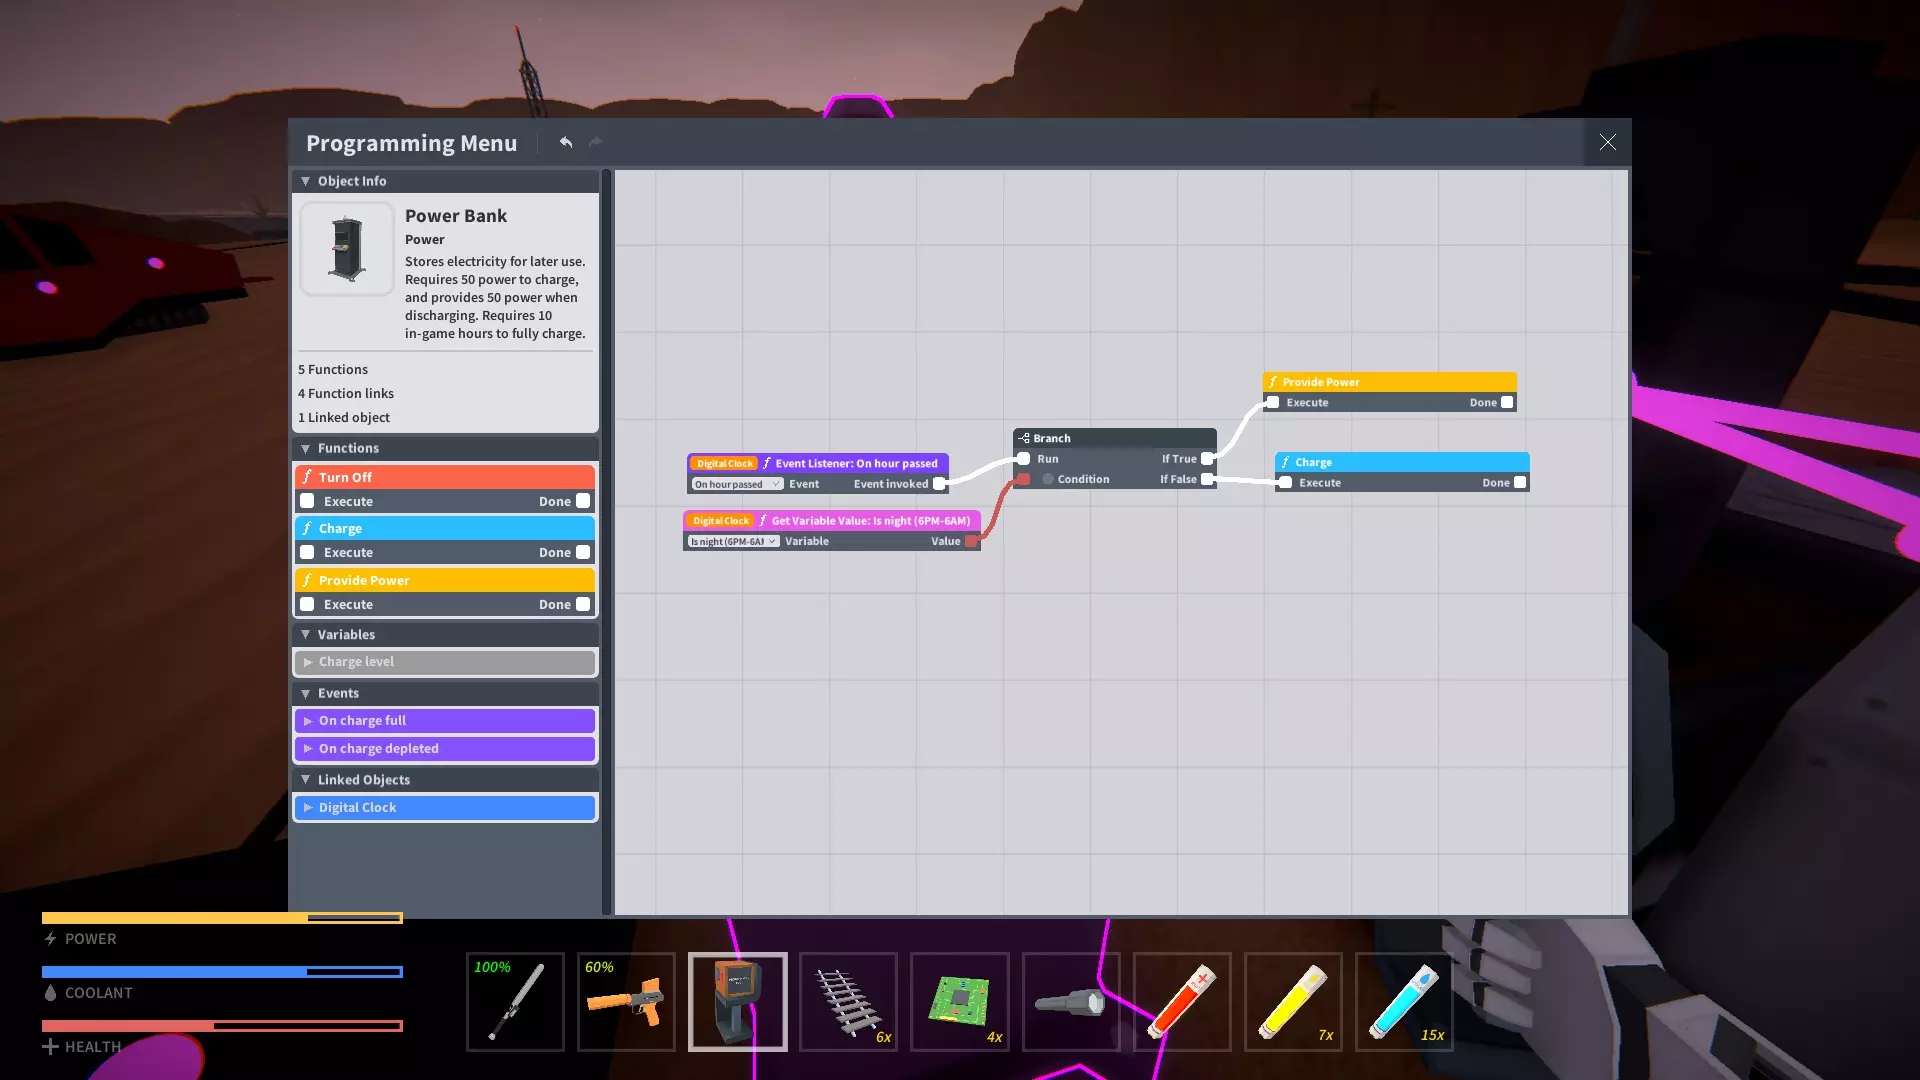
Task: Open the On hour passed dropdown
Action: point(736,484)
